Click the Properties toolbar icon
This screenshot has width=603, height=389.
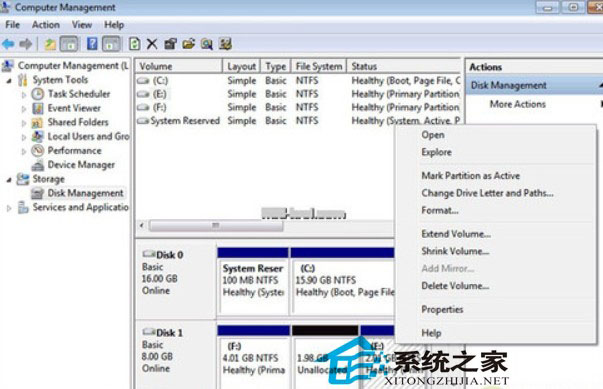click(170, 44)
